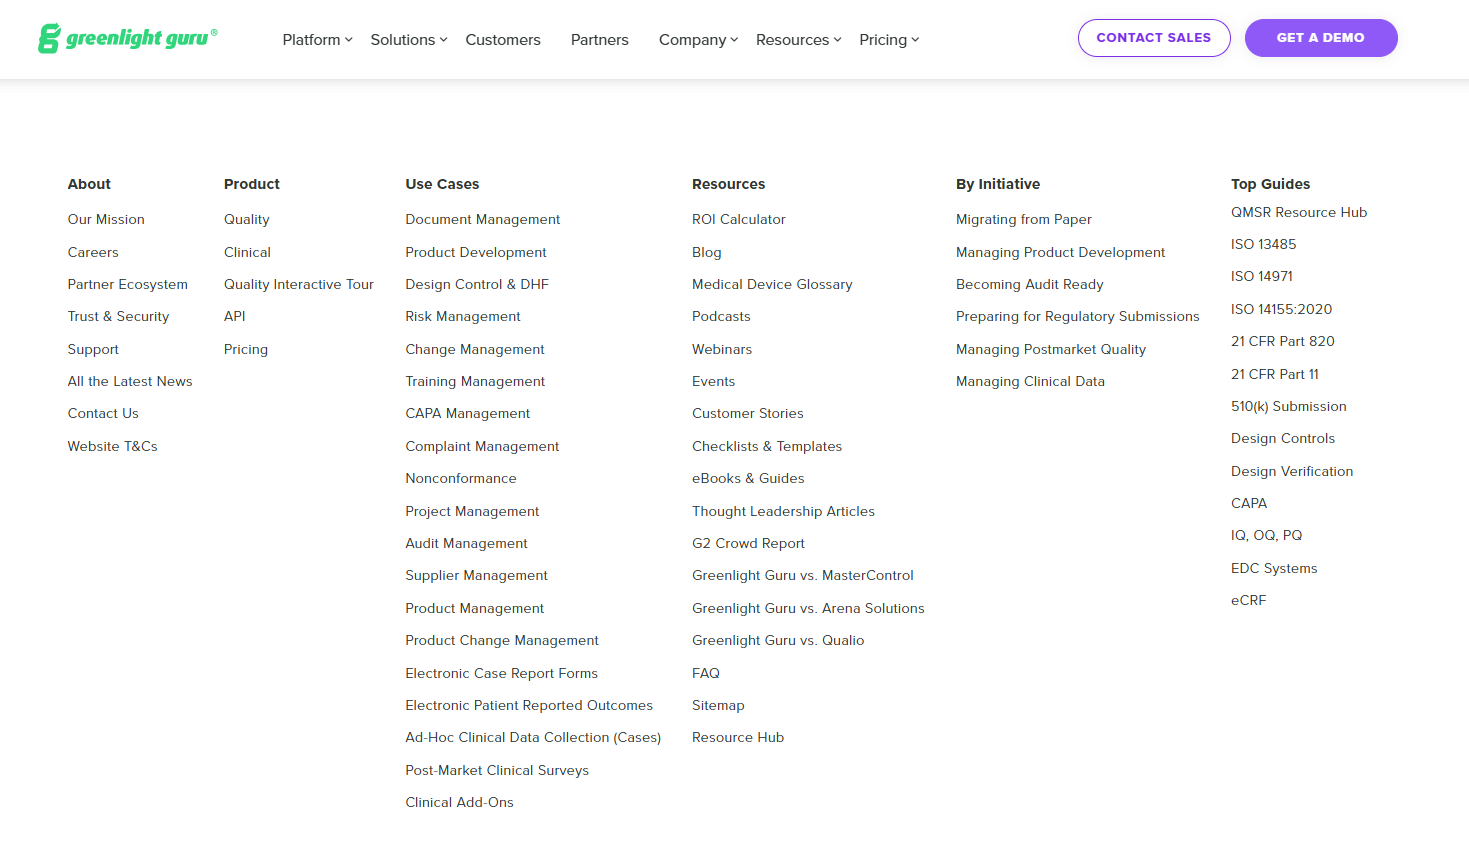
Task: Open Clinical Add-Ons link
Action: click(459, 802)
